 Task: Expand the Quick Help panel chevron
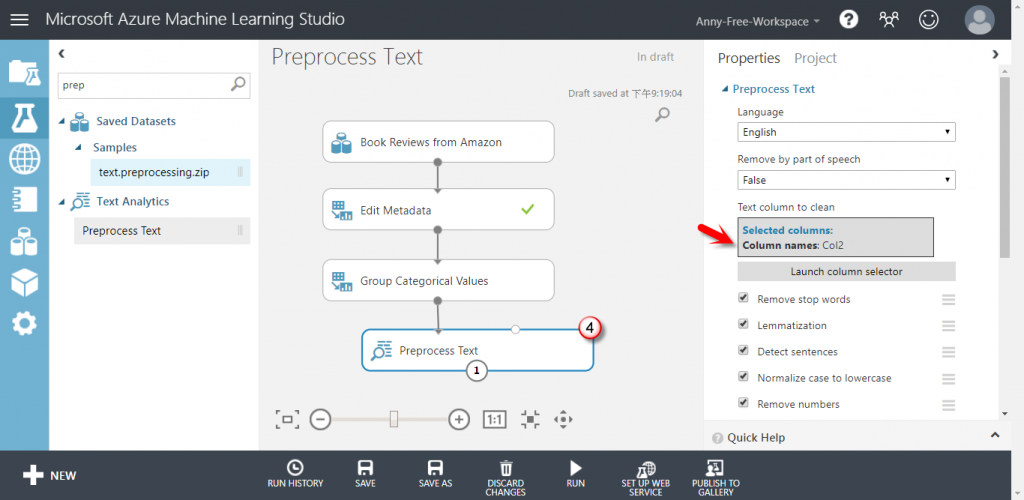(x=995, y=435)
